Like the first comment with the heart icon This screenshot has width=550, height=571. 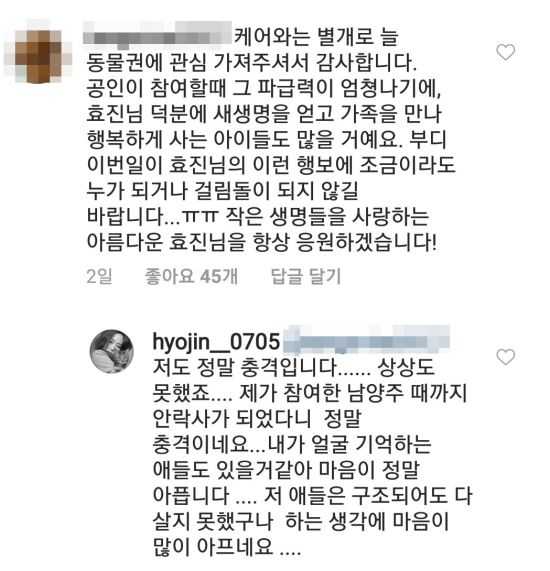(506, 52)
